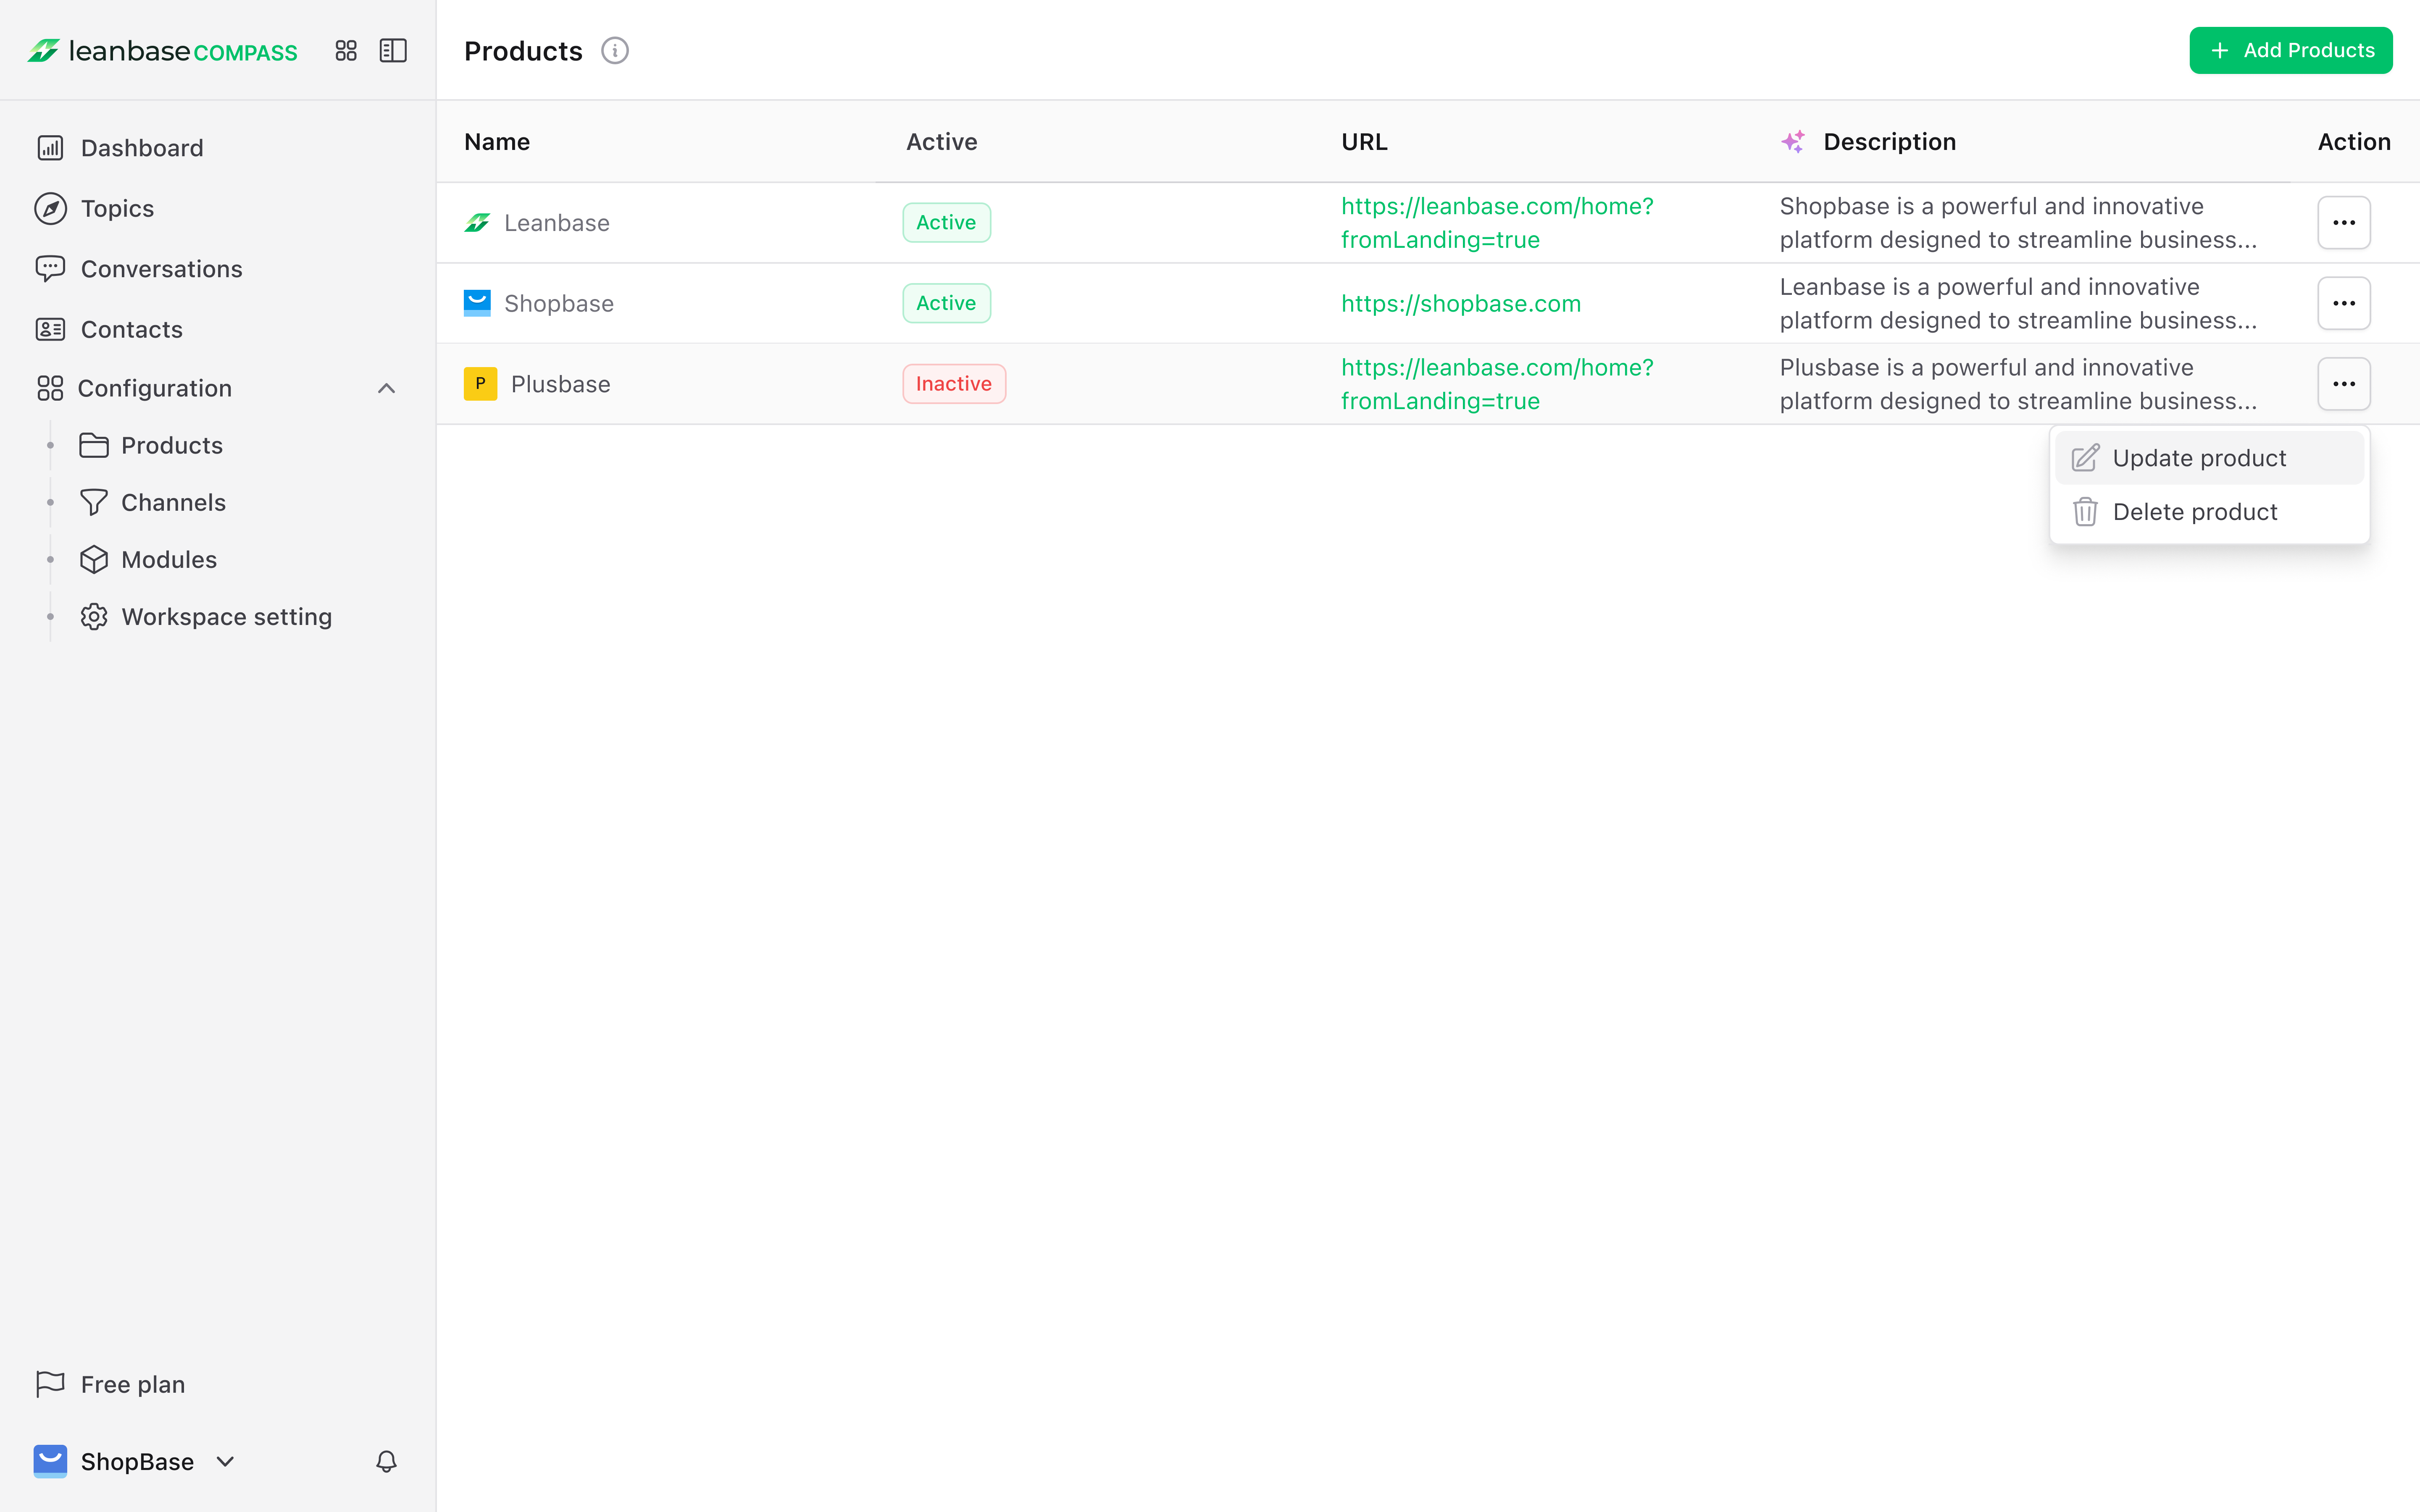Open the apps grid icon

[346, 51]
